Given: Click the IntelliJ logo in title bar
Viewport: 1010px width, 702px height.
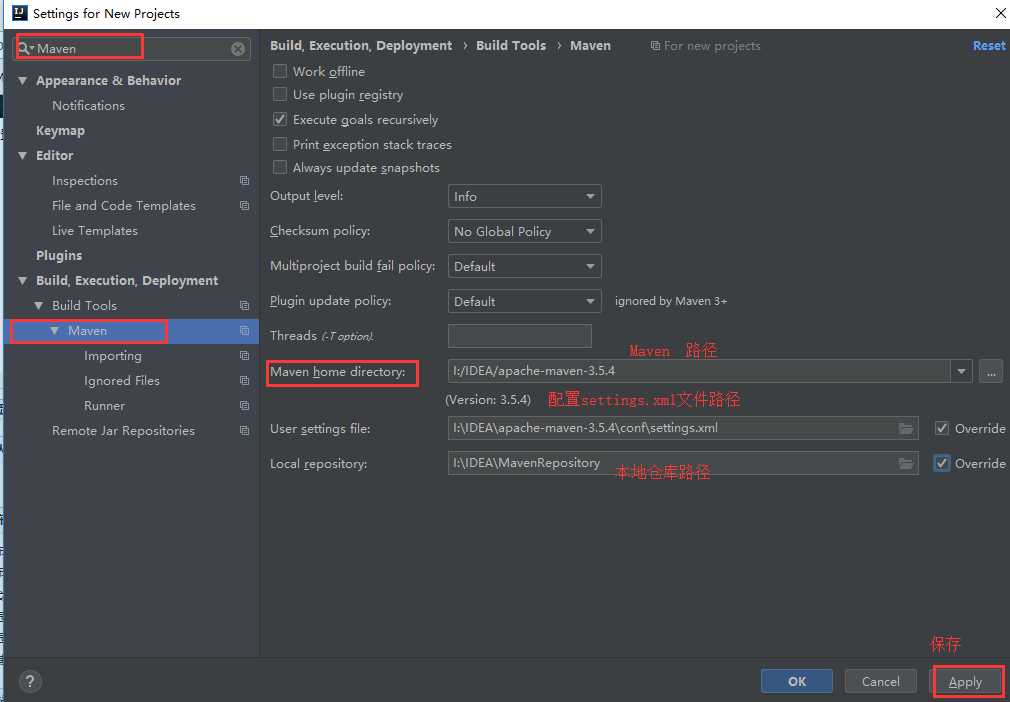Looking at the screenshot, I should click(19, 13).
